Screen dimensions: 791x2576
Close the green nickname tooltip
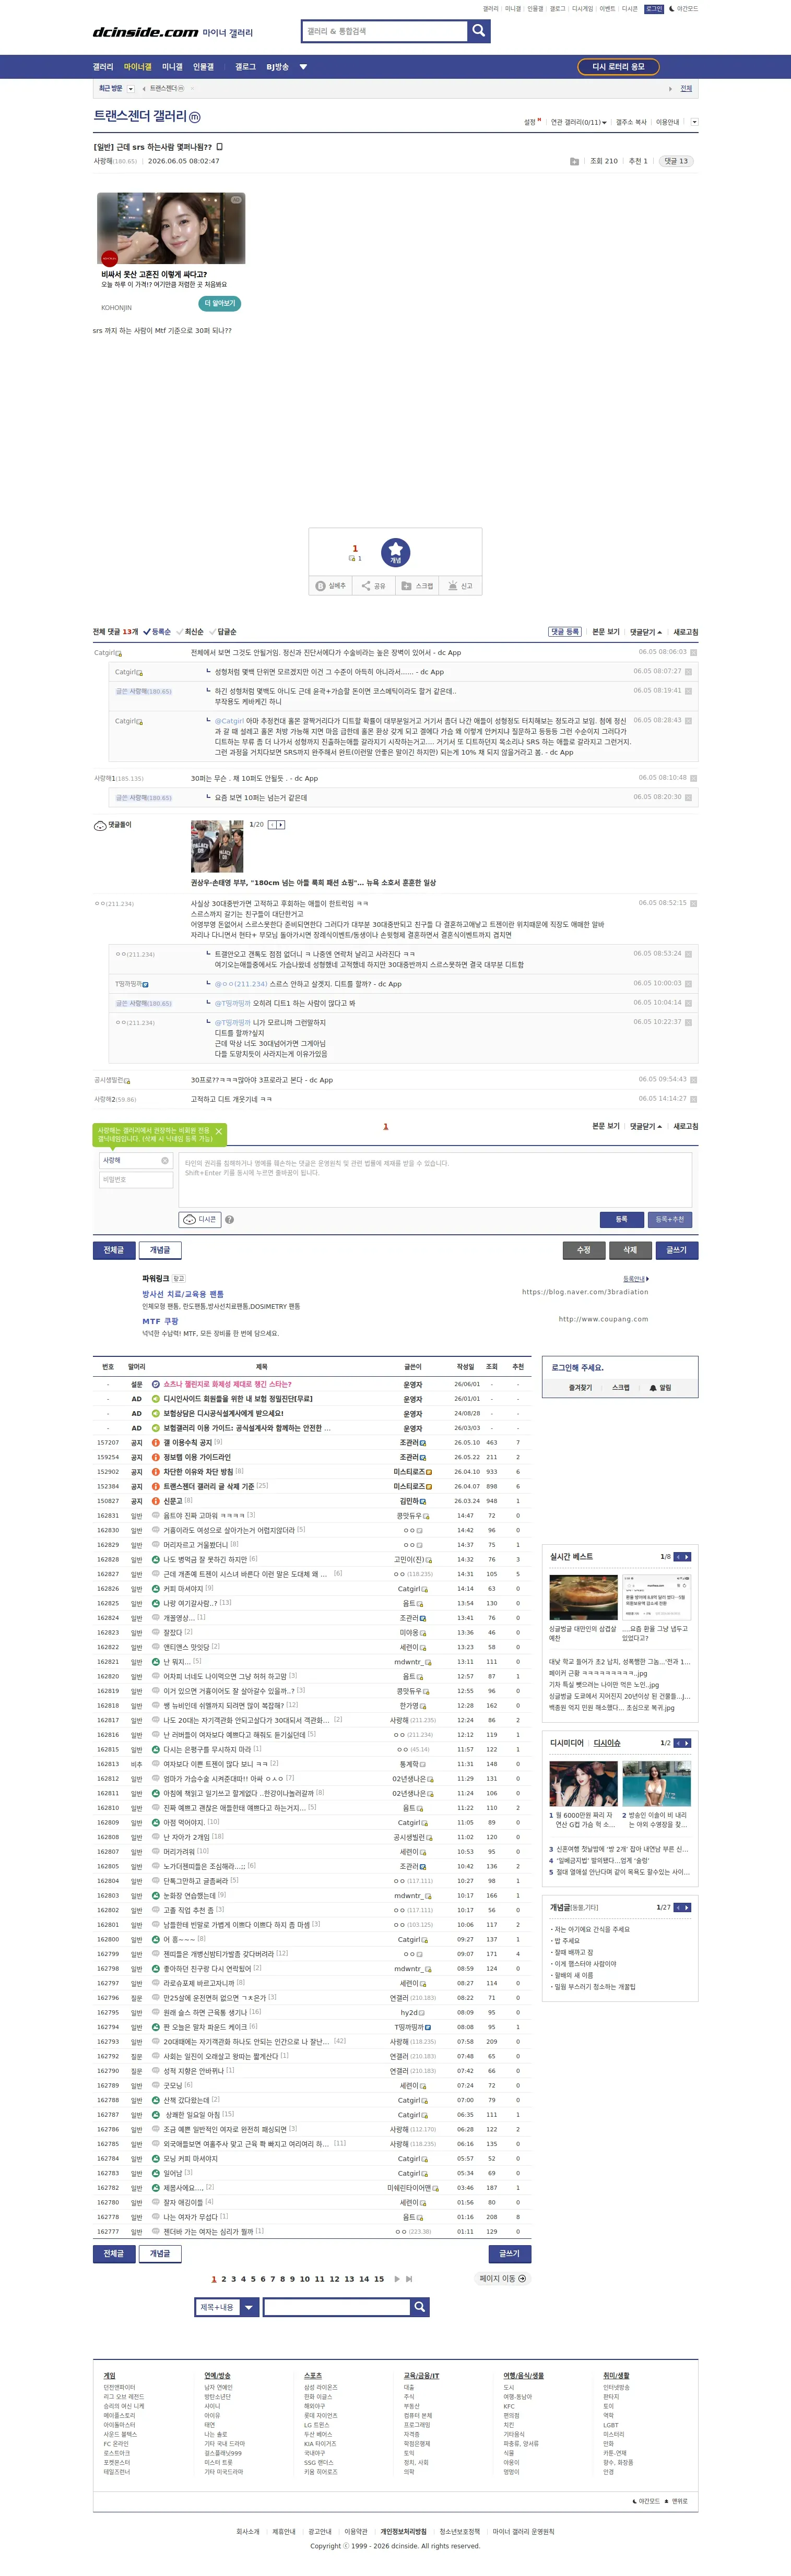[x=219, y=1132]
